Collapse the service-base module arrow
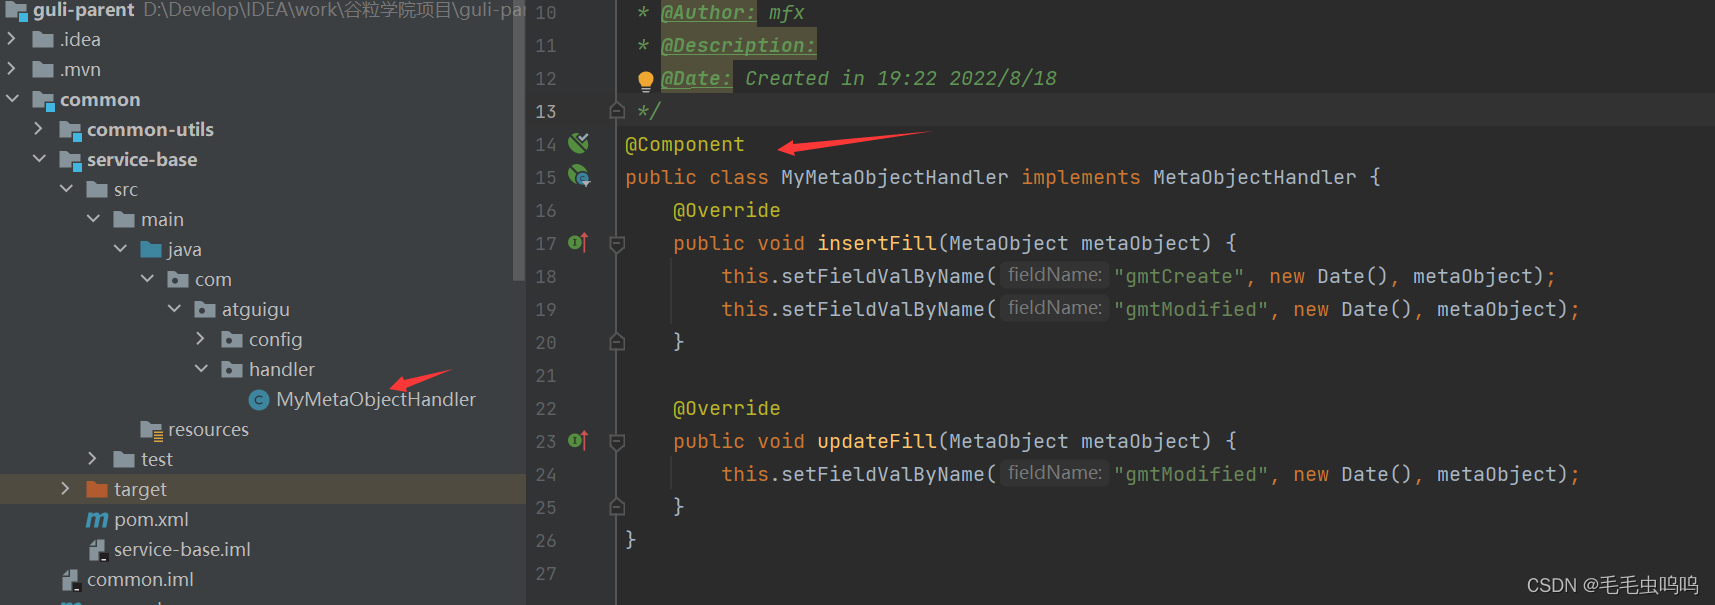 coord(39,159)
